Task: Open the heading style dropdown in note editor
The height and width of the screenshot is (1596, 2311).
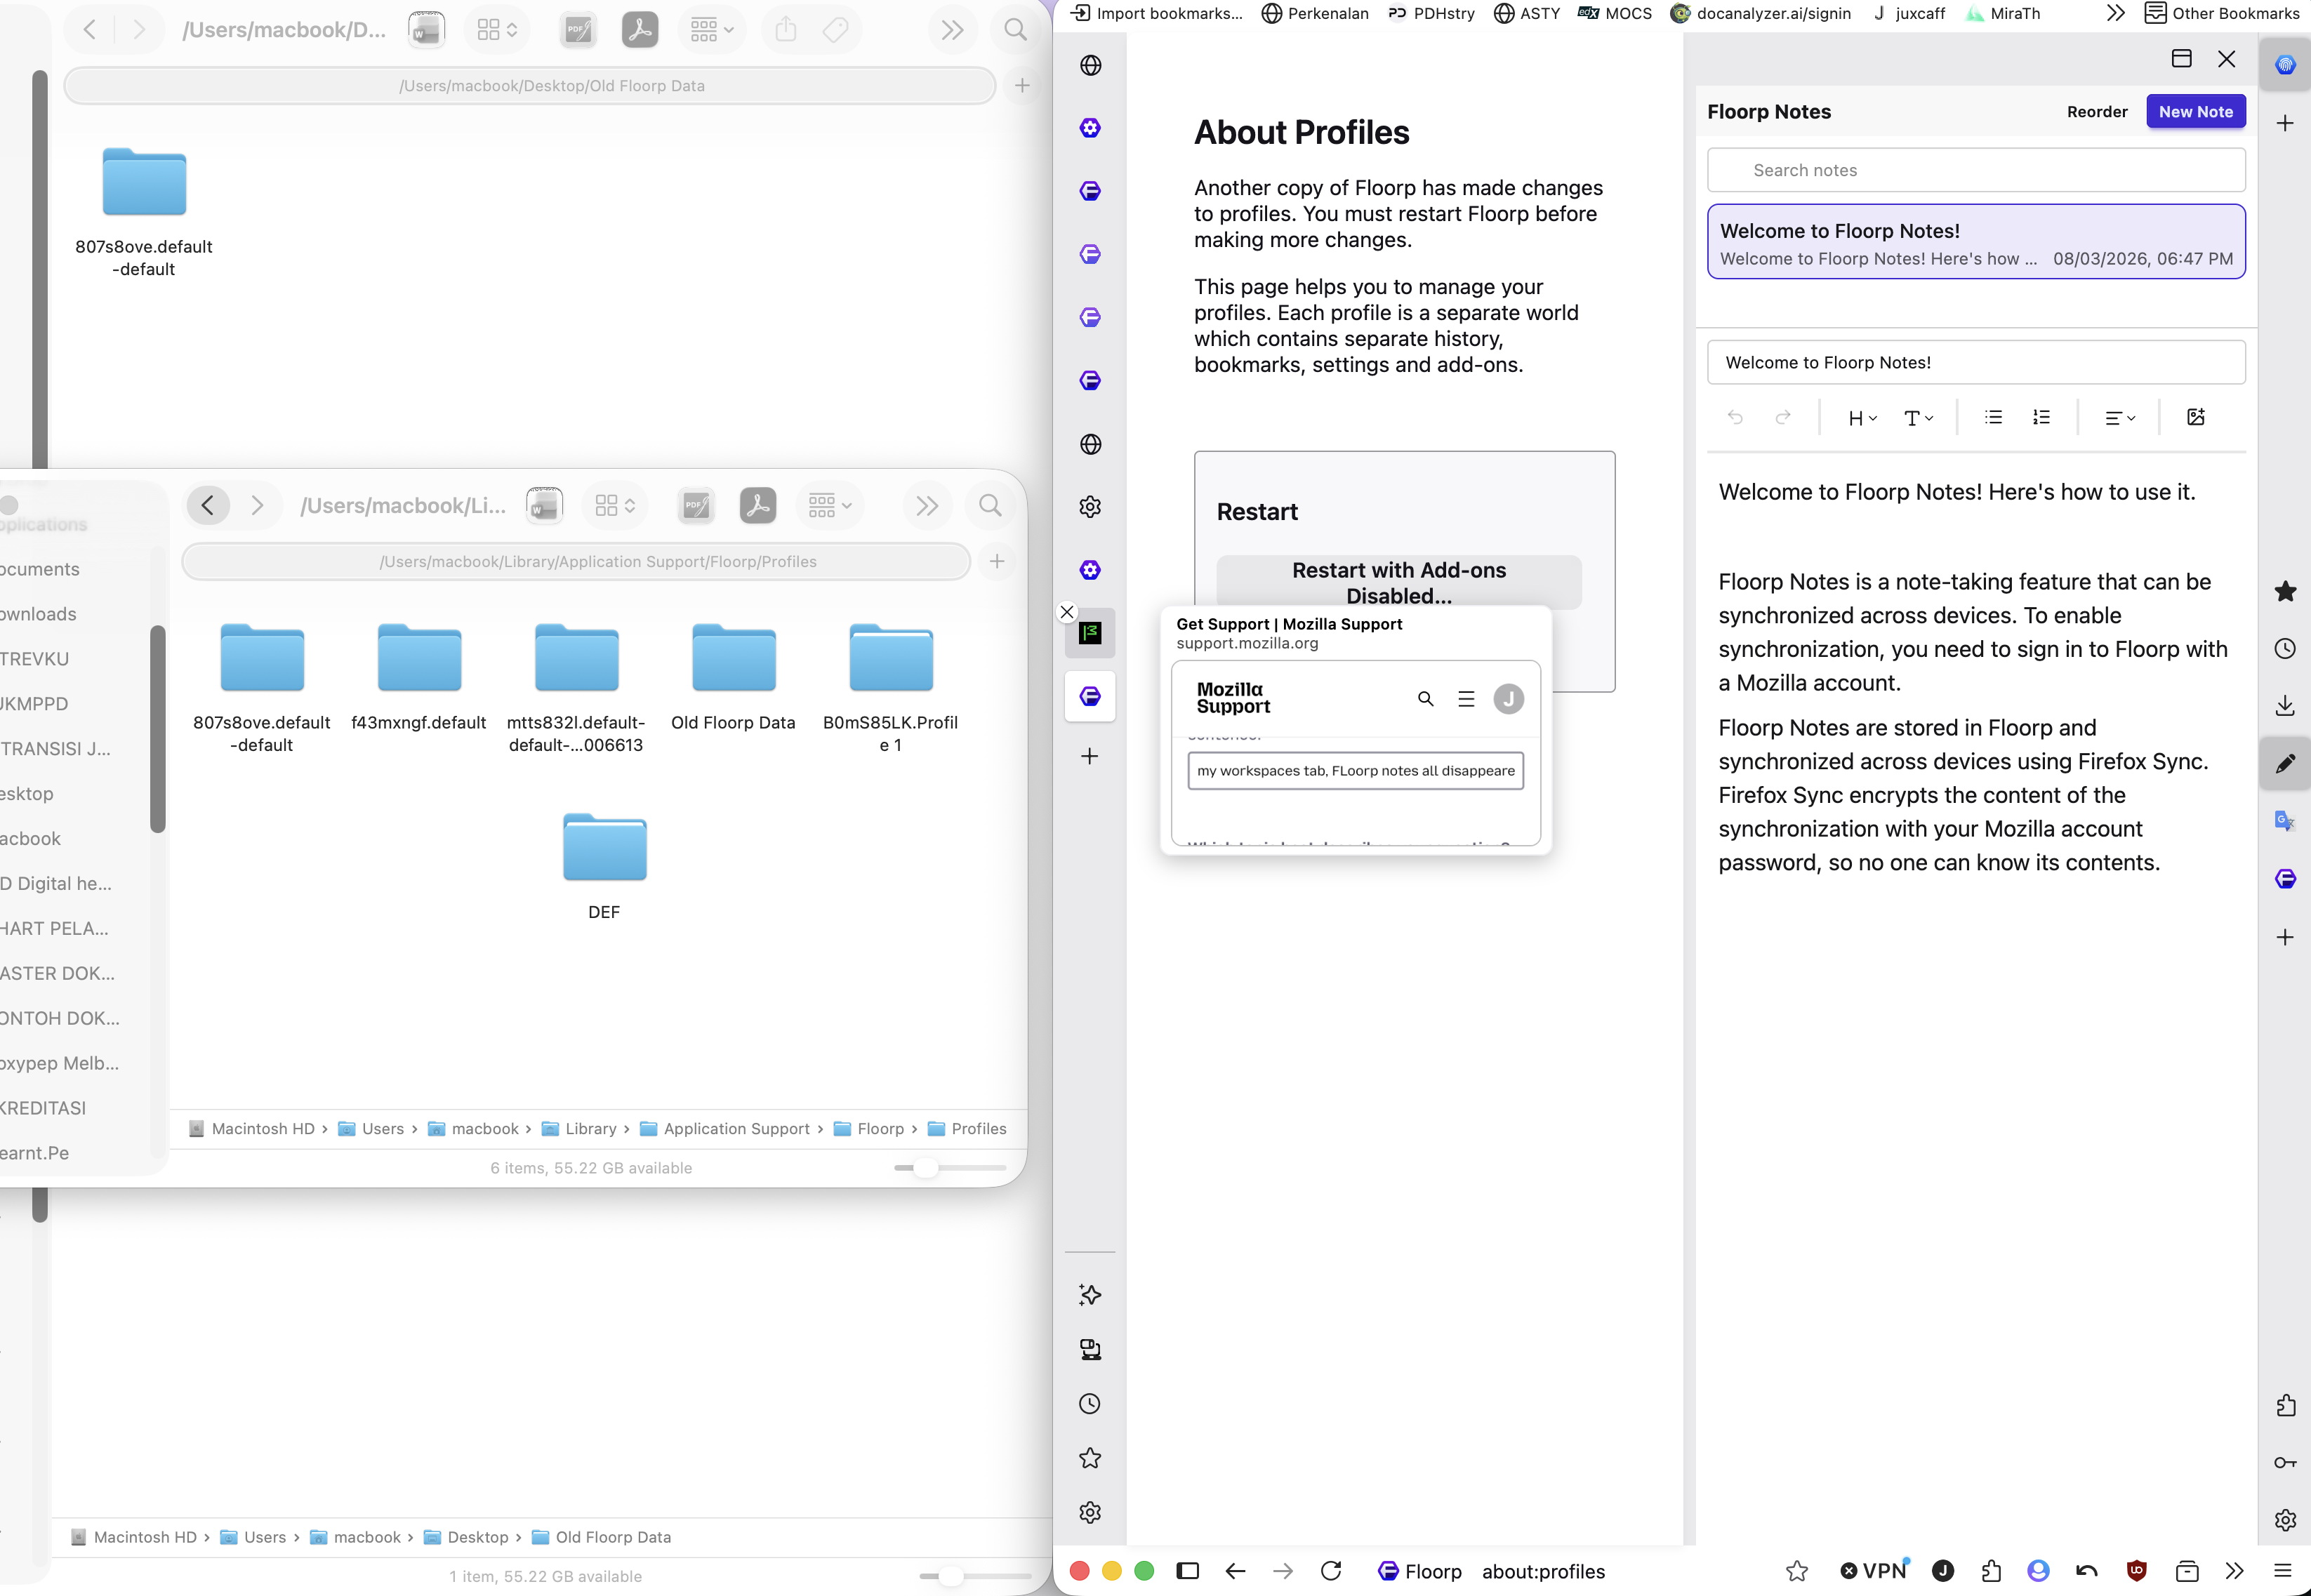Action: pyautogui.click(x=1862, y=418)
